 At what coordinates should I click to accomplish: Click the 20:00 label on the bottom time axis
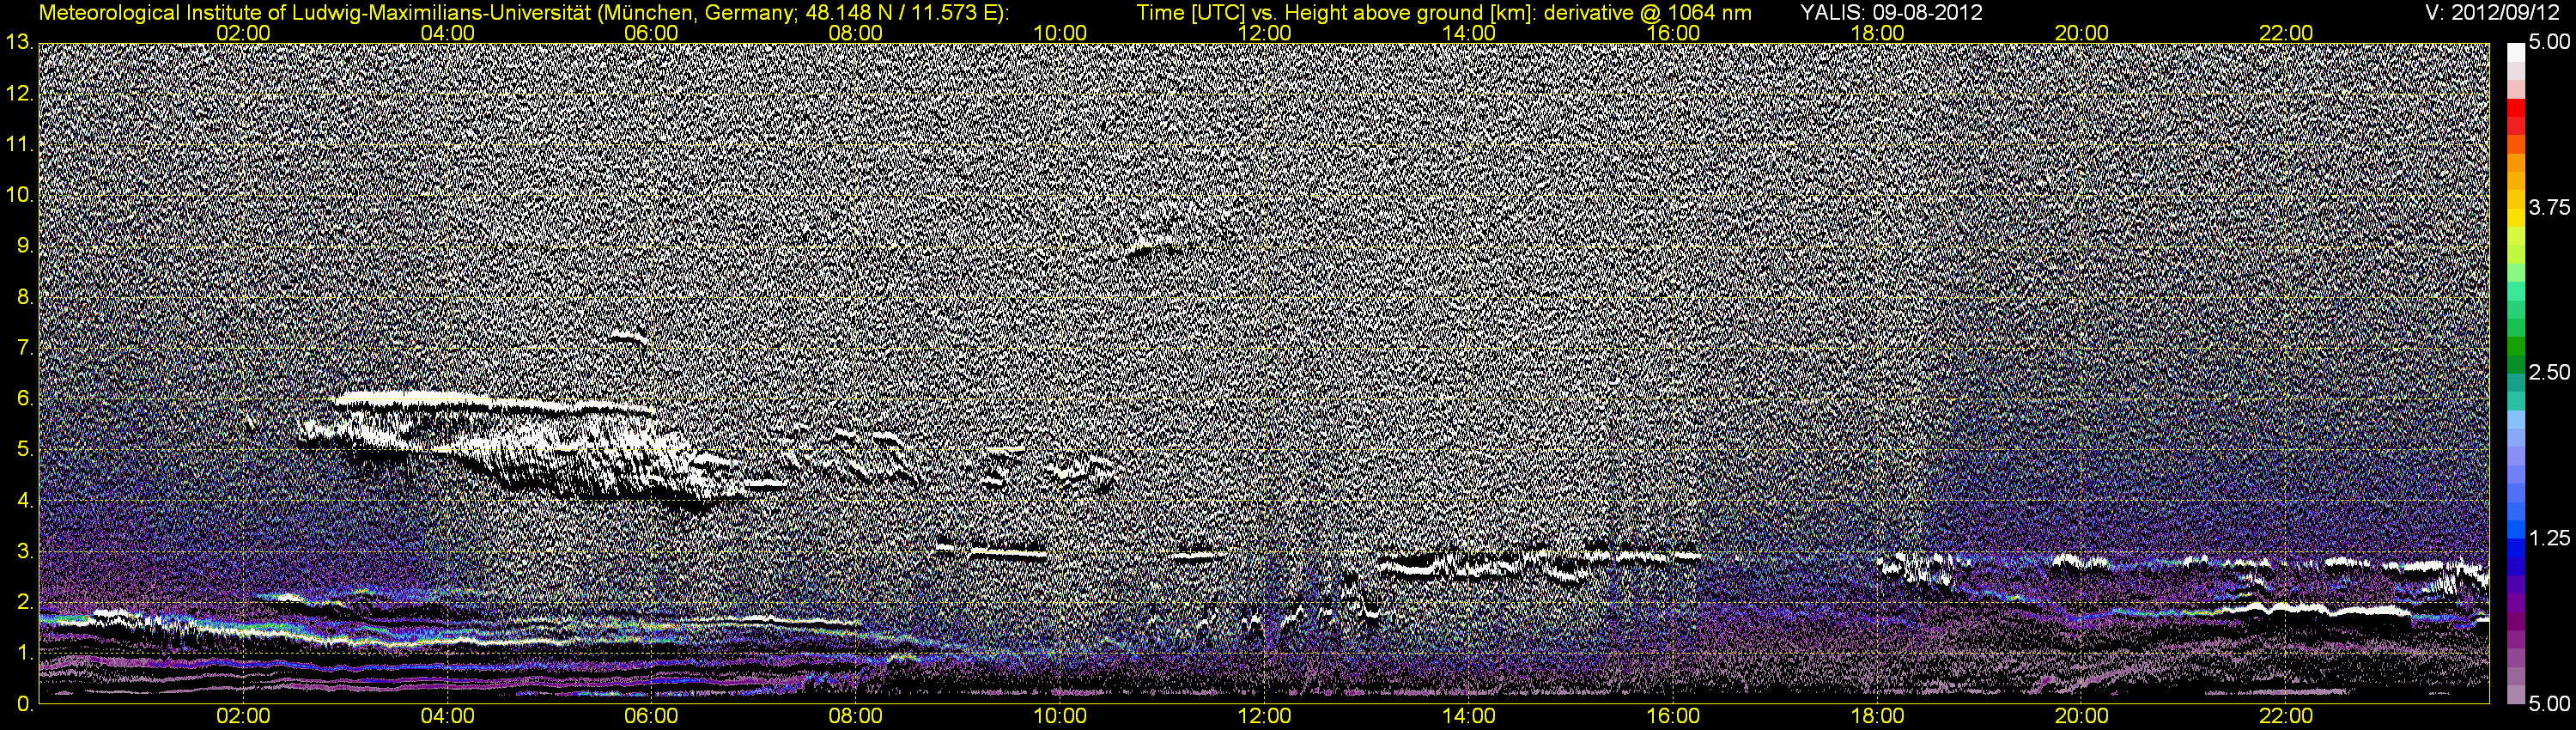coord(2081,717)
